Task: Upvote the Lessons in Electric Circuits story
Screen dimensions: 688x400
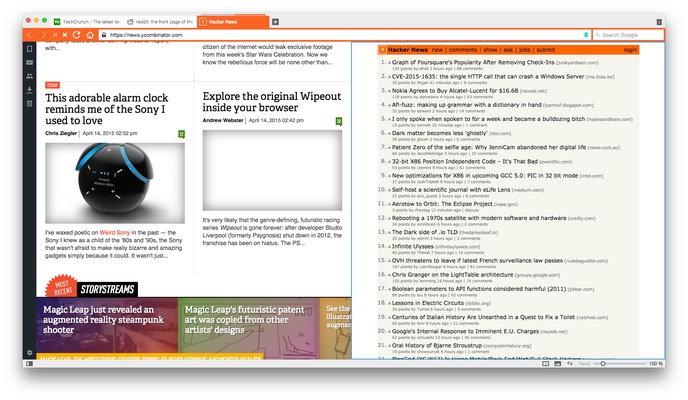Action: (389, 303)
